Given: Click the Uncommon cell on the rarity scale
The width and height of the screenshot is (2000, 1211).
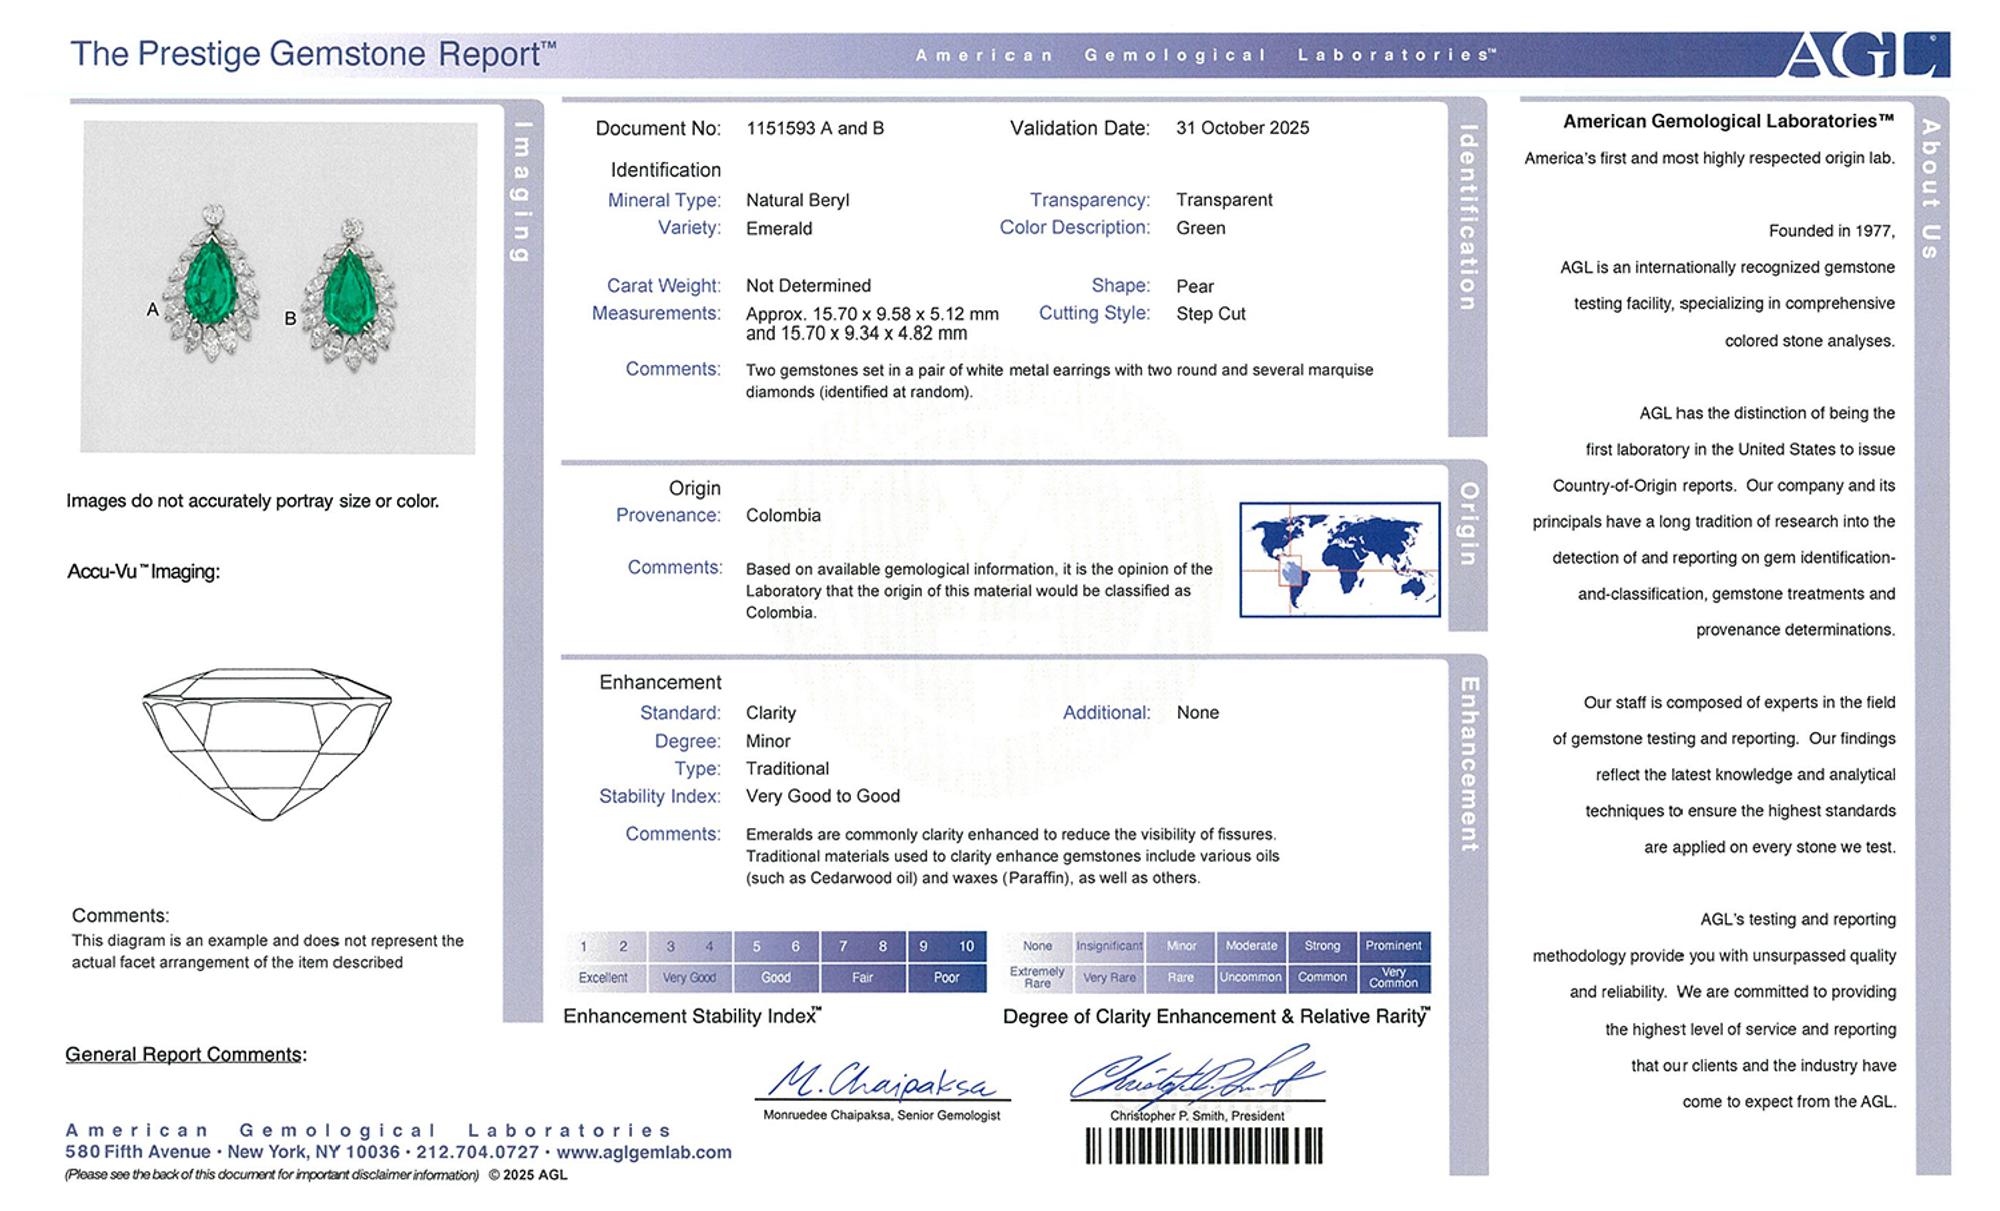Looking at the screenshot, I should [x=1251, y=978].
